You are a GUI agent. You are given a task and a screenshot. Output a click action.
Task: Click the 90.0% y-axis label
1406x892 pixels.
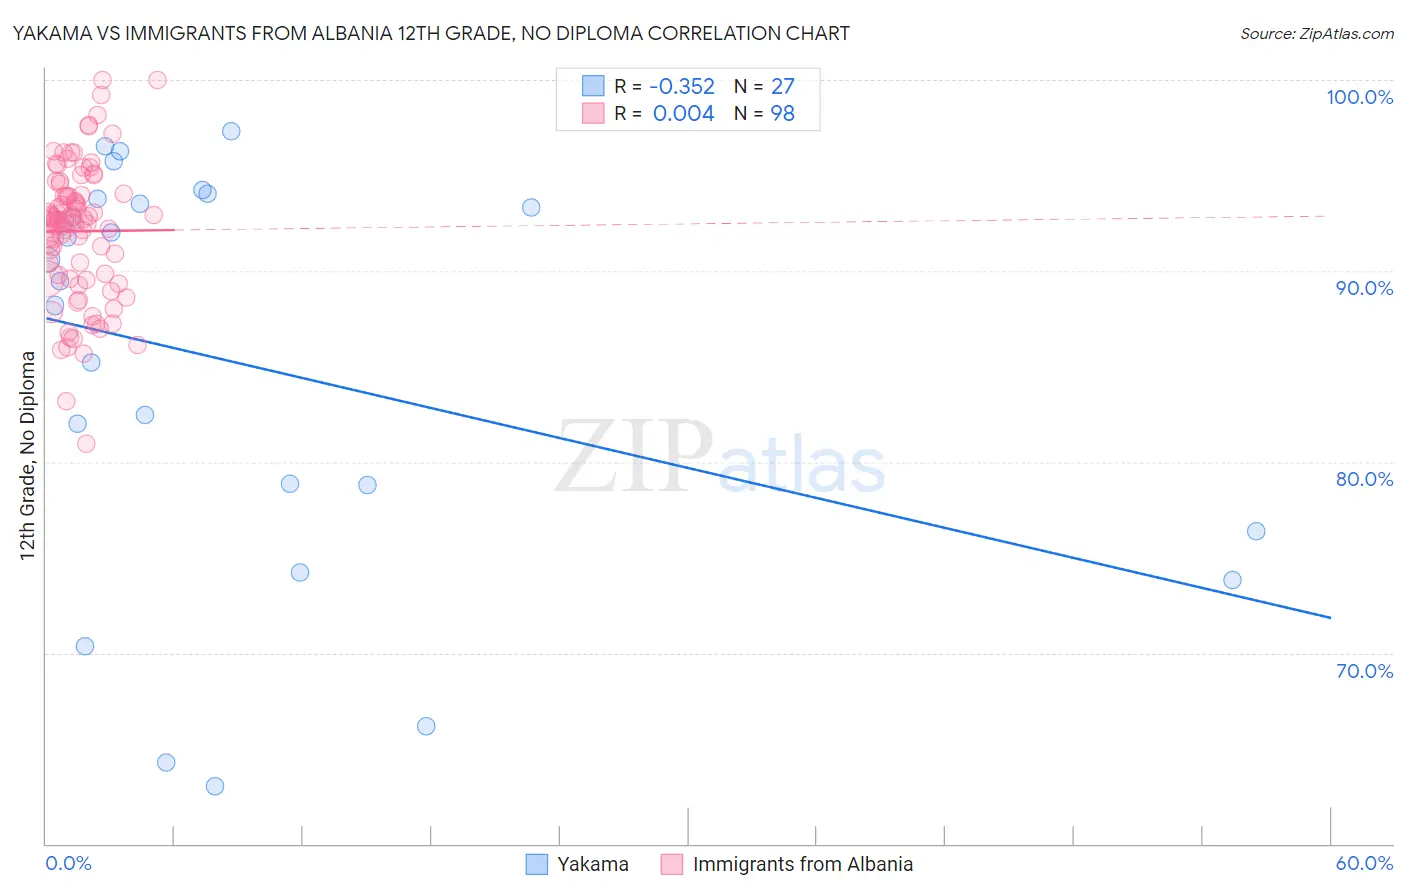click(1364, 288)
